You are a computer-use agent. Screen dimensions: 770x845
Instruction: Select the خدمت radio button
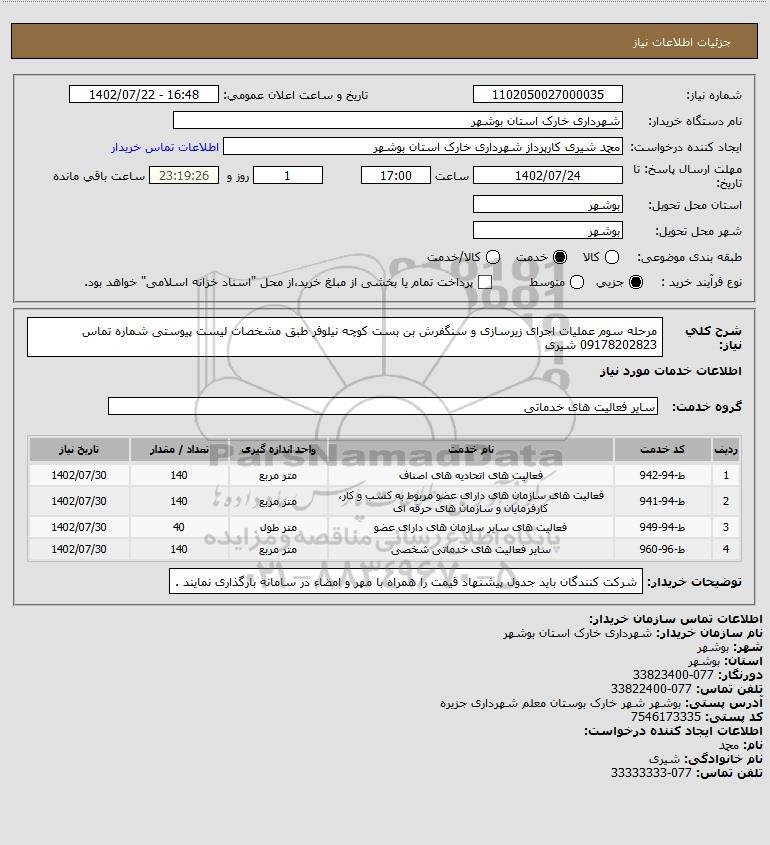click(x=560, y=258)
